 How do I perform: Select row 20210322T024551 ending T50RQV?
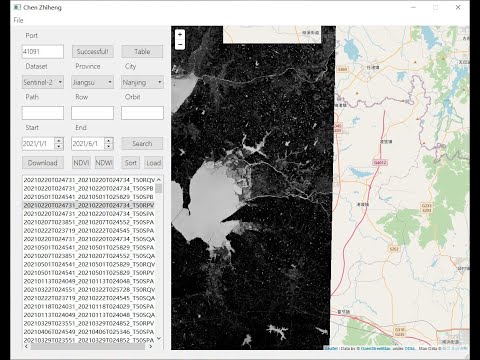(x=89, y=290)
